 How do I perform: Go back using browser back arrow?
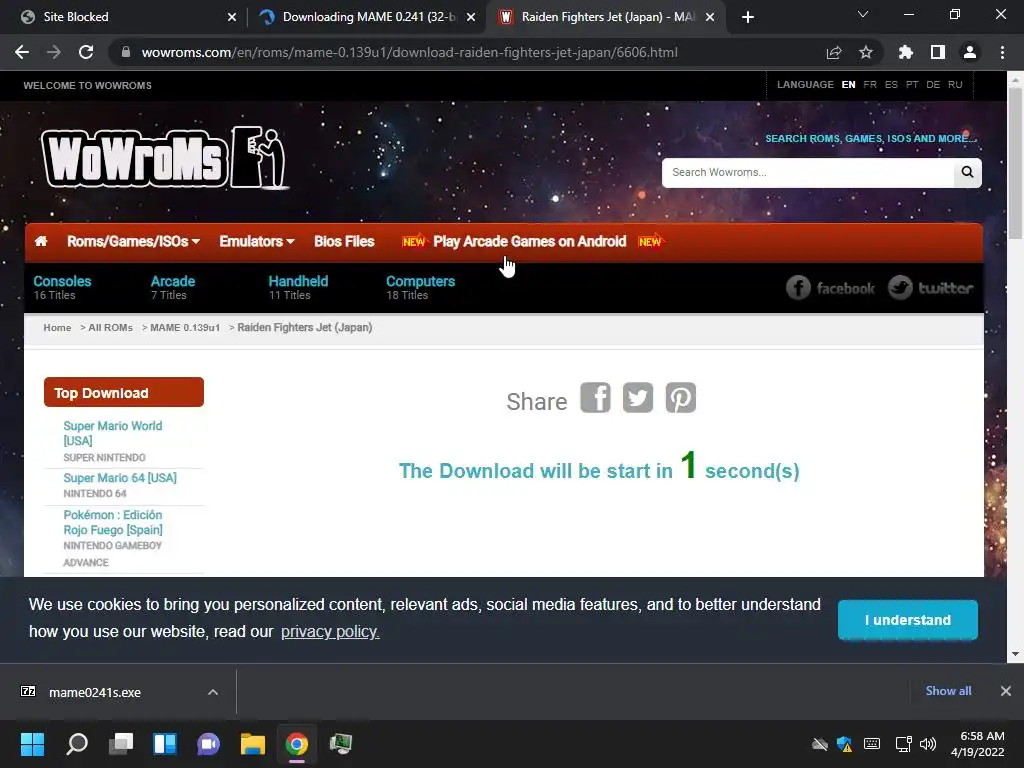click(22, 52)
